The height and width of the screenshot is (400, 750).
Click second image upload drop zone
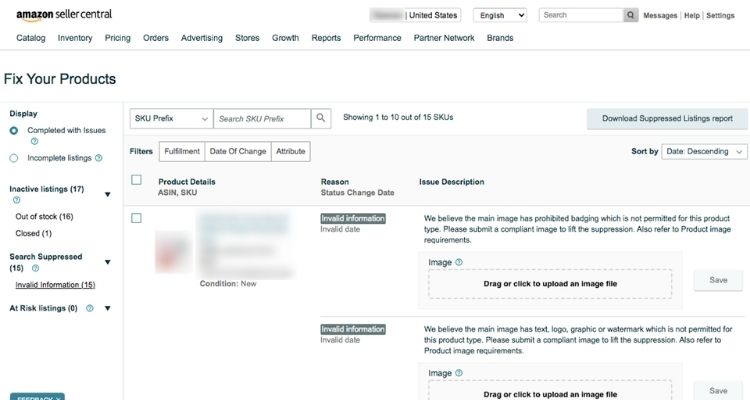pyautogui.click(x=550, y=390)
